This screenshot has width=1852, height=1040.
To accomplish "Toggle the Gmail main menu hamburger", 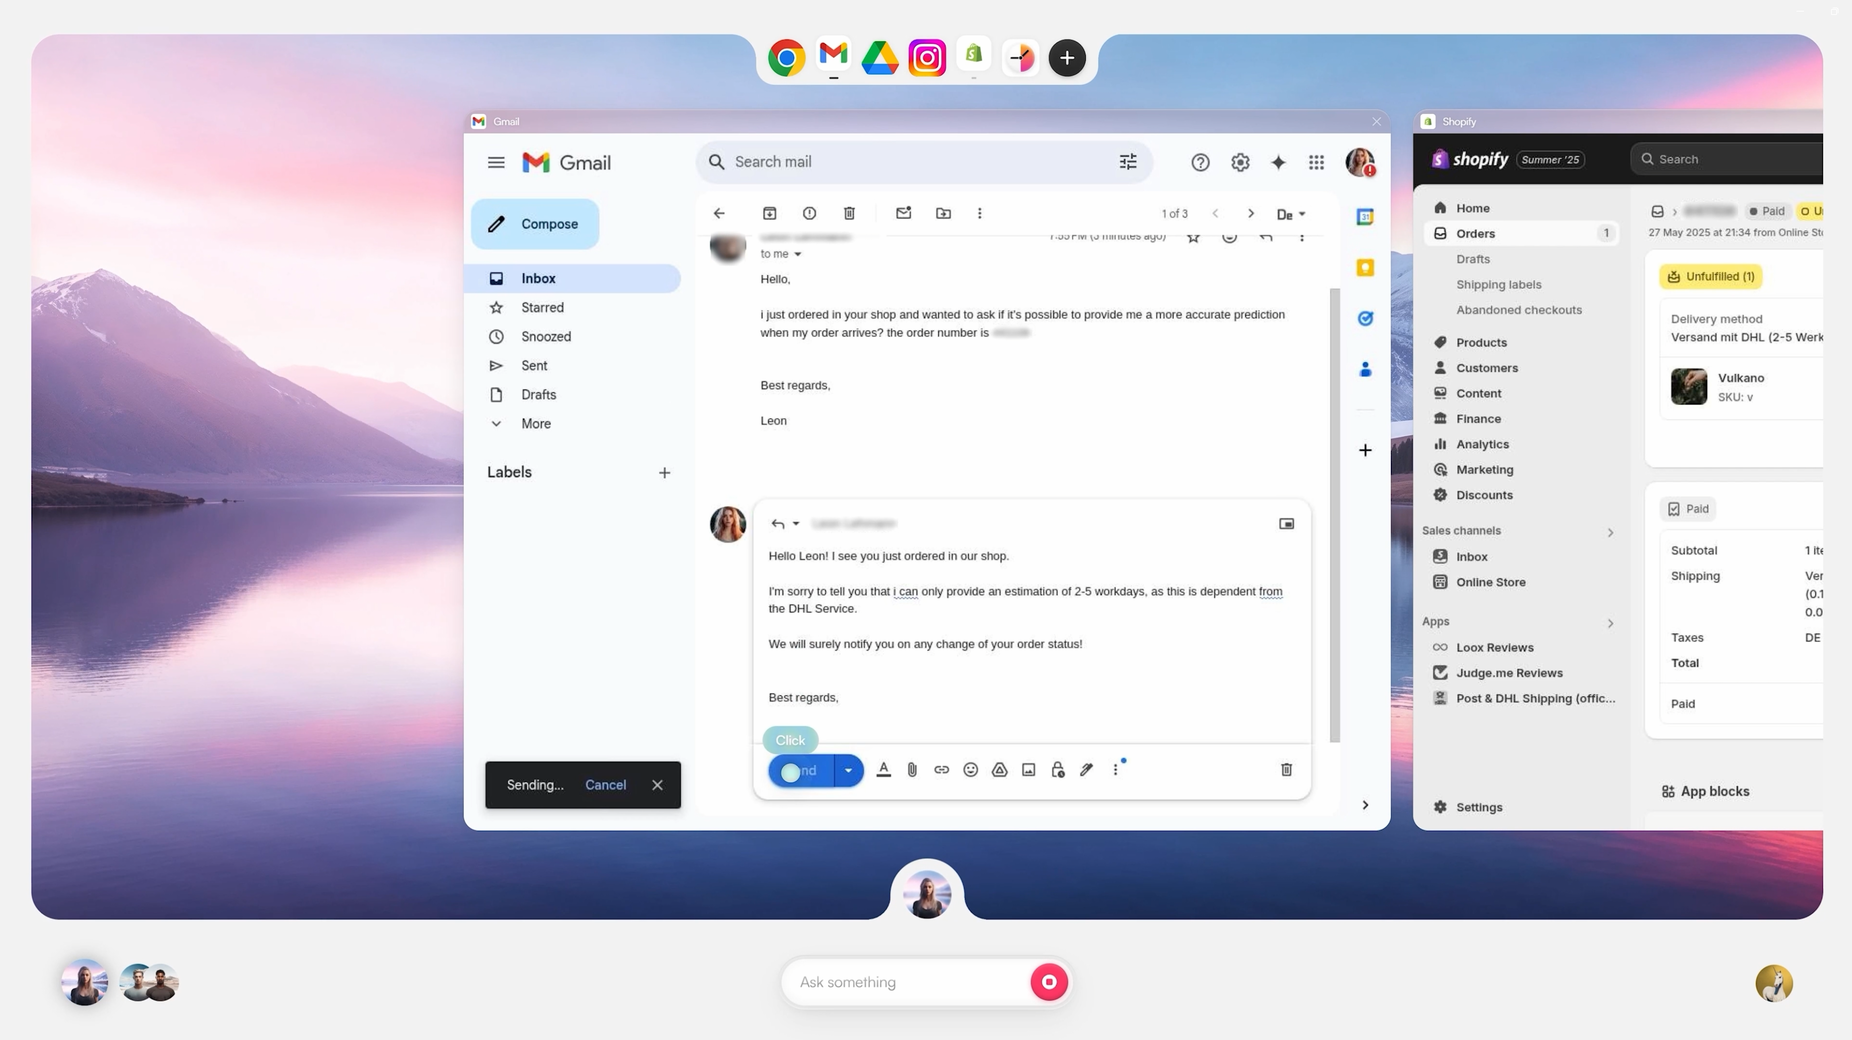I will 496,162.
